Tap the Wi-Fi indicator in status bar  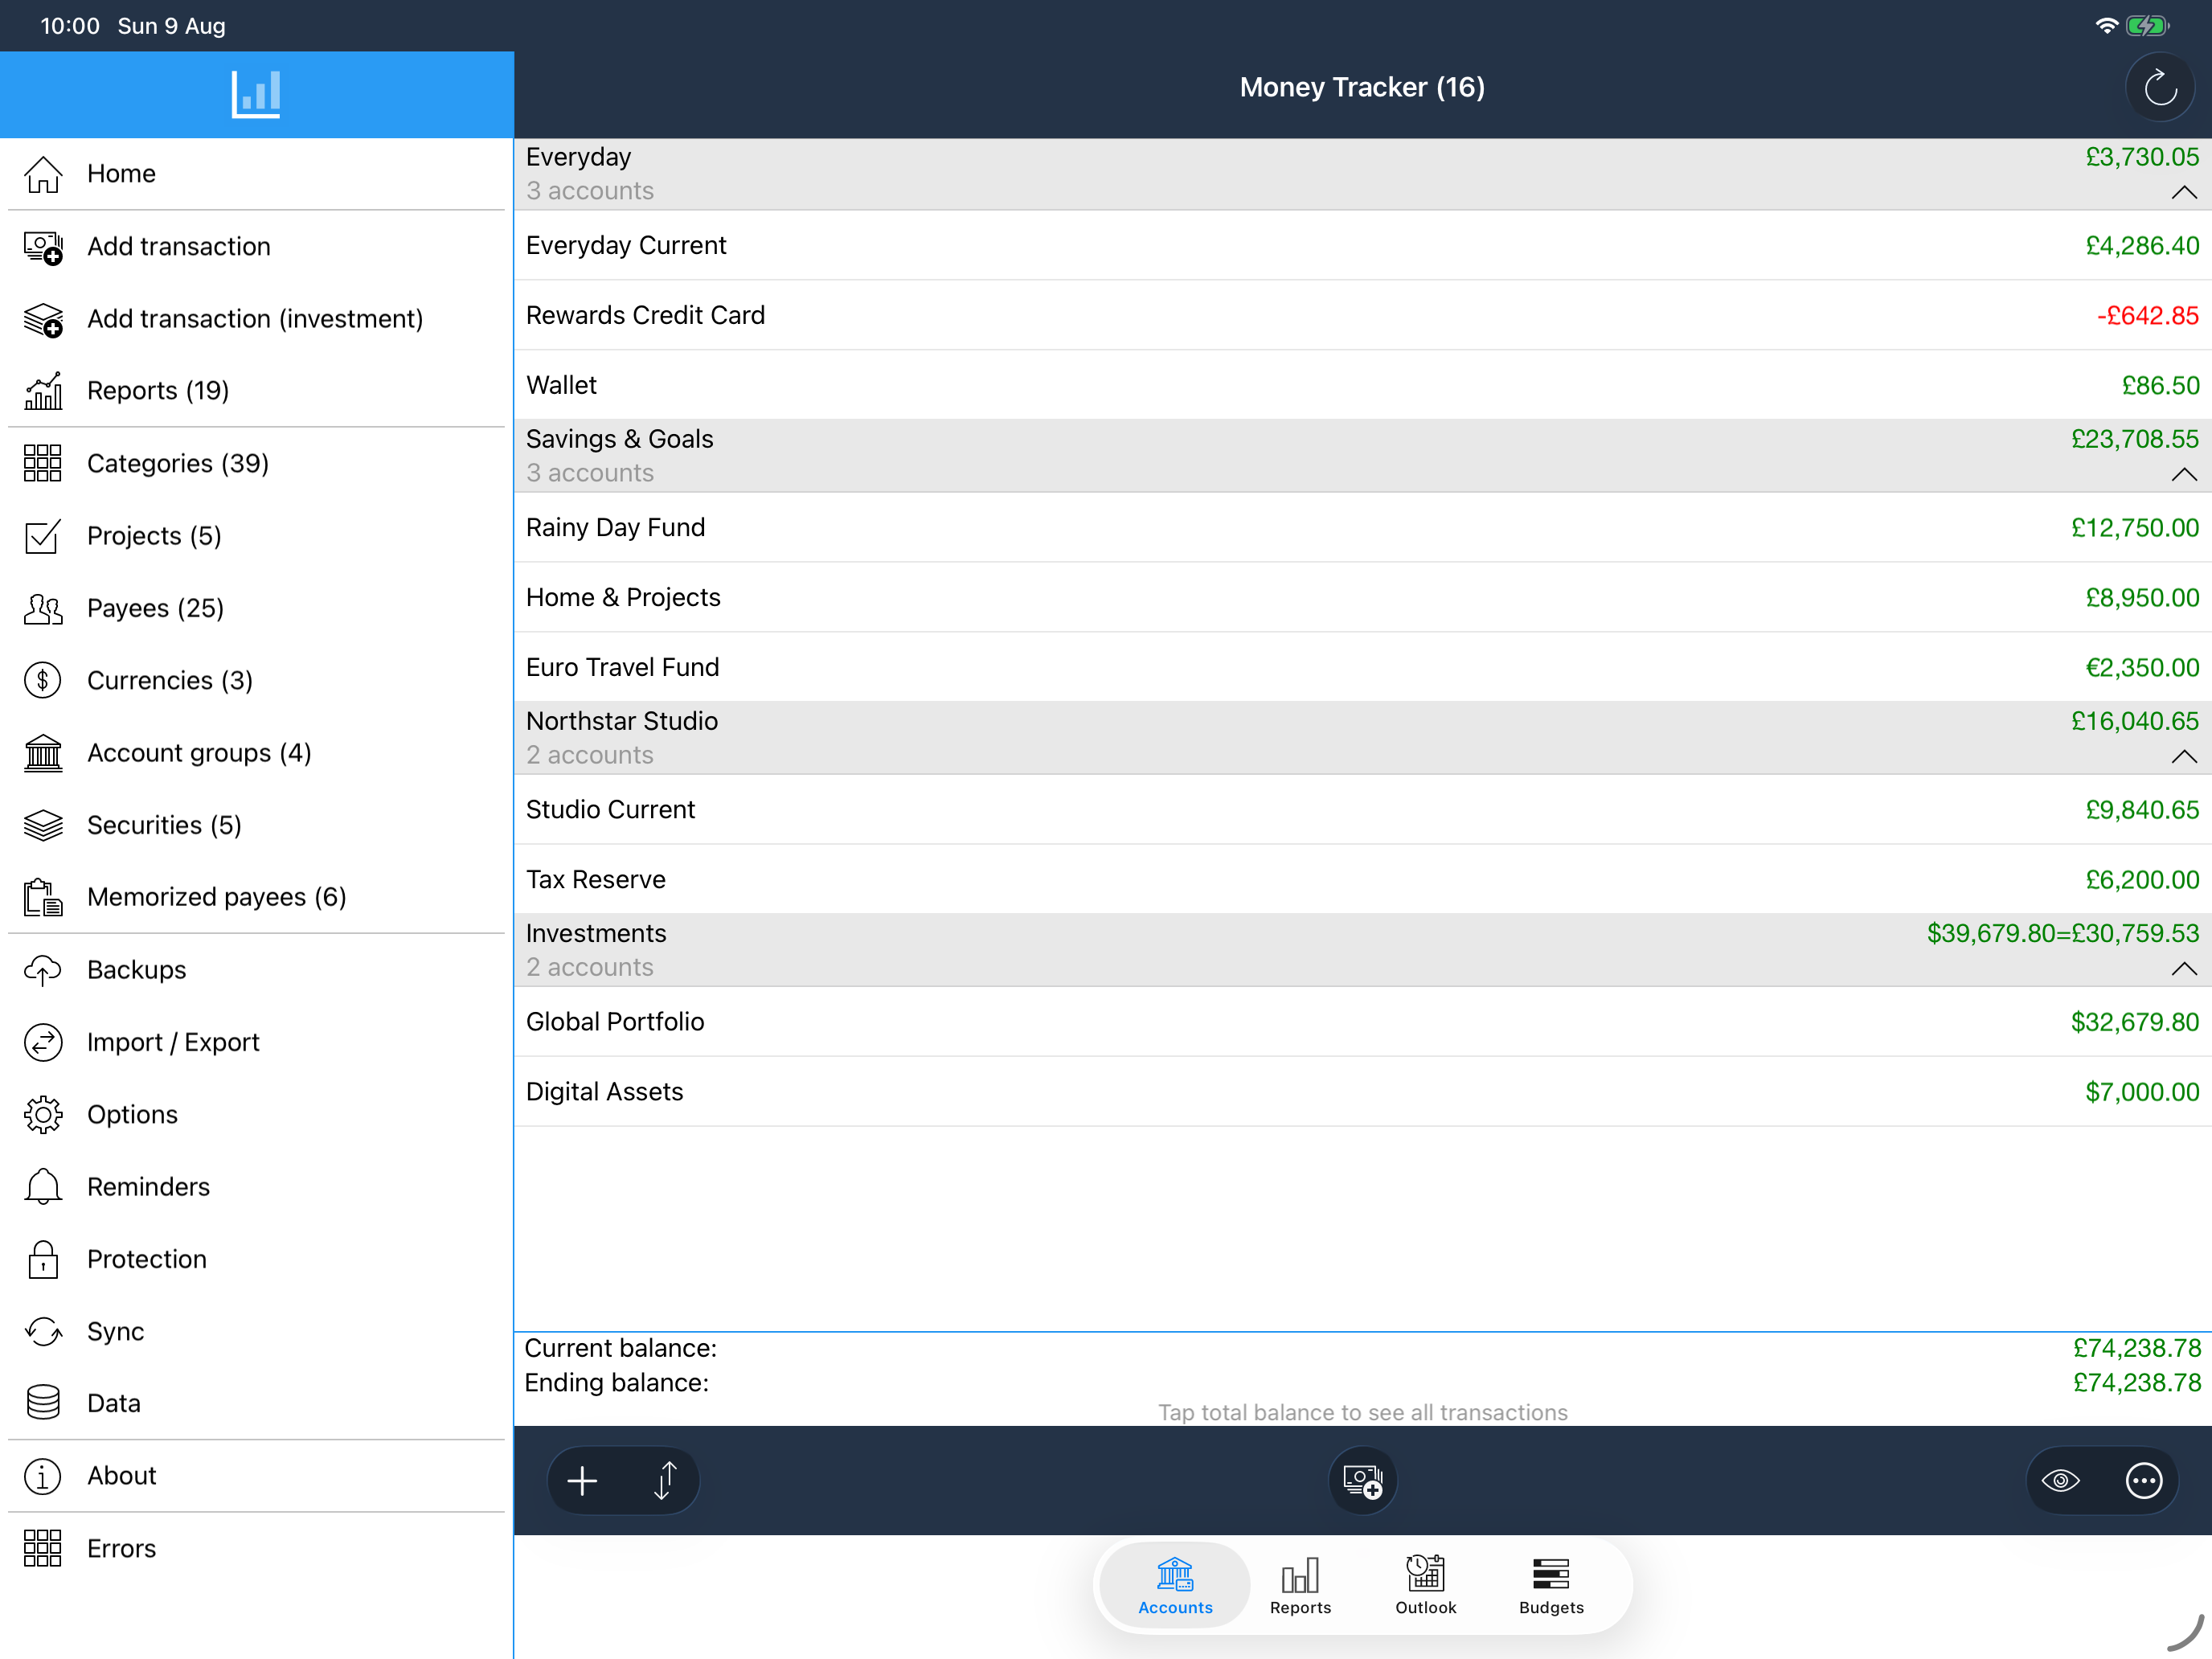2106,26
